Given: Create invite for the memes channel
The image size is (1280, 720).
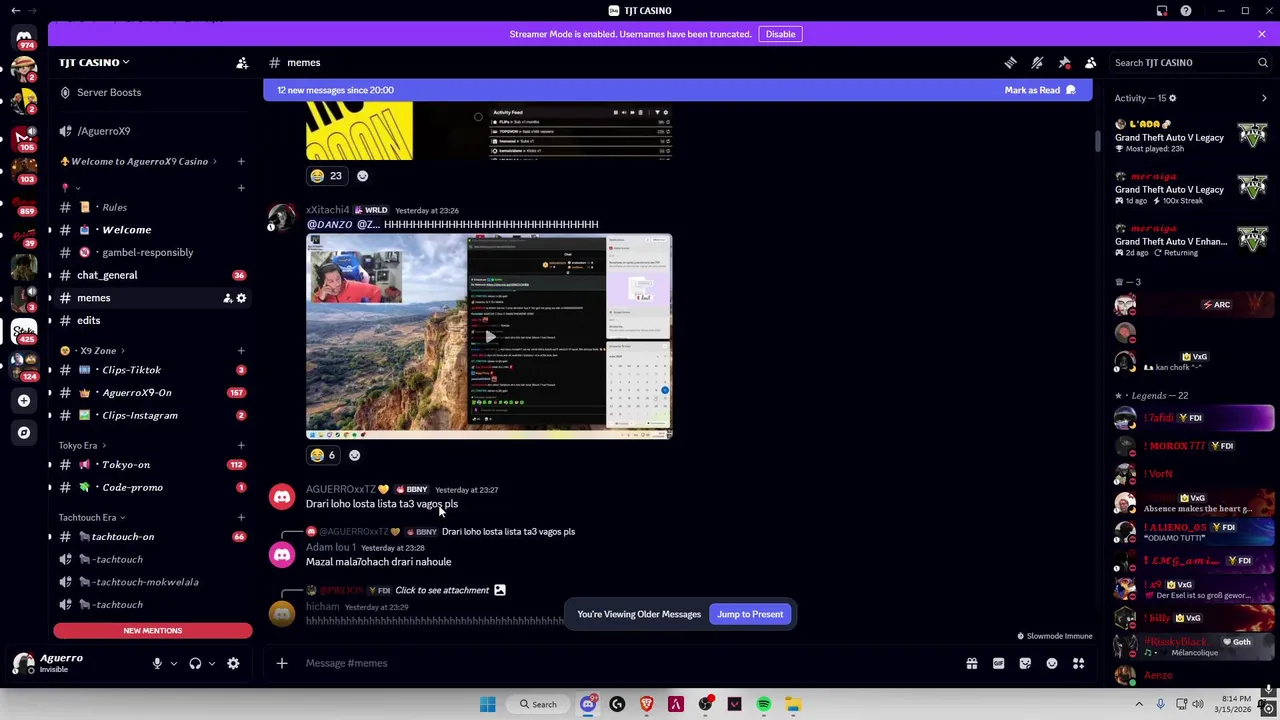Looking at the screenshot, I should [227, 298].
